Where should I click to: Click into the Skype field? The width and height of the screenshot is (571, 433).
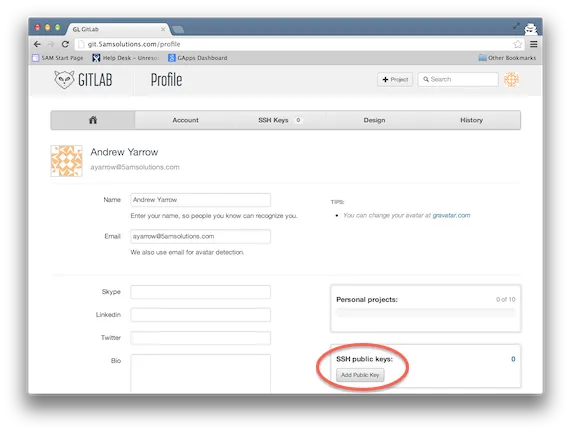click(201, 292)
